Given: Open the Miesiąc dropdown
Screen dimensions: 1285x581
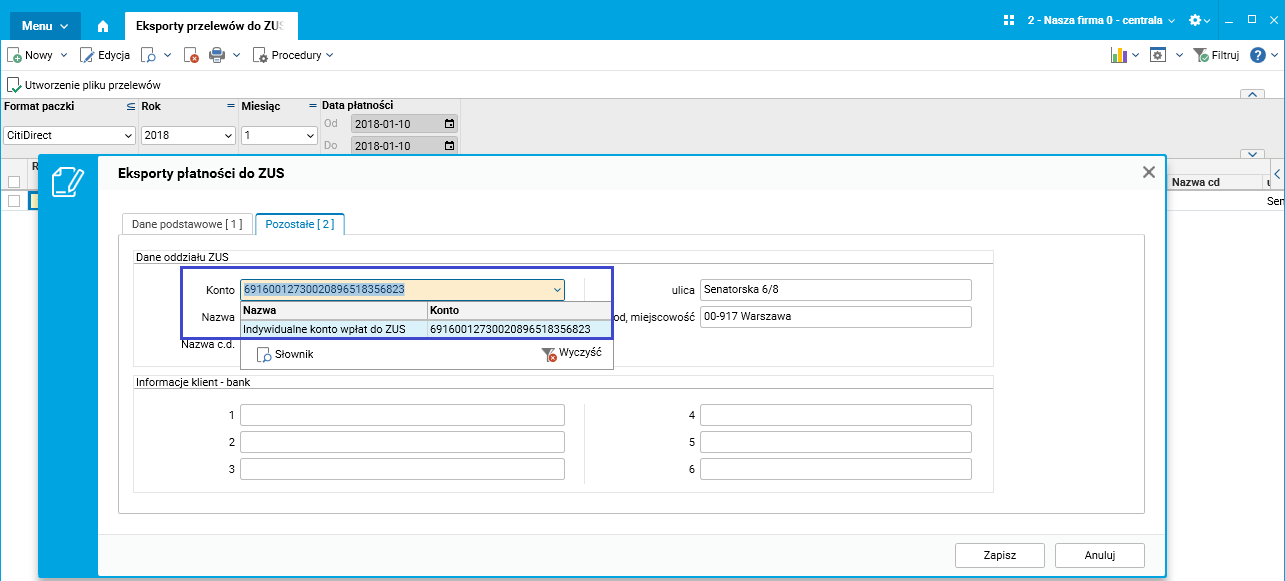Looking at the screenshot, I should pyautogui.click(x=279, y=135).
